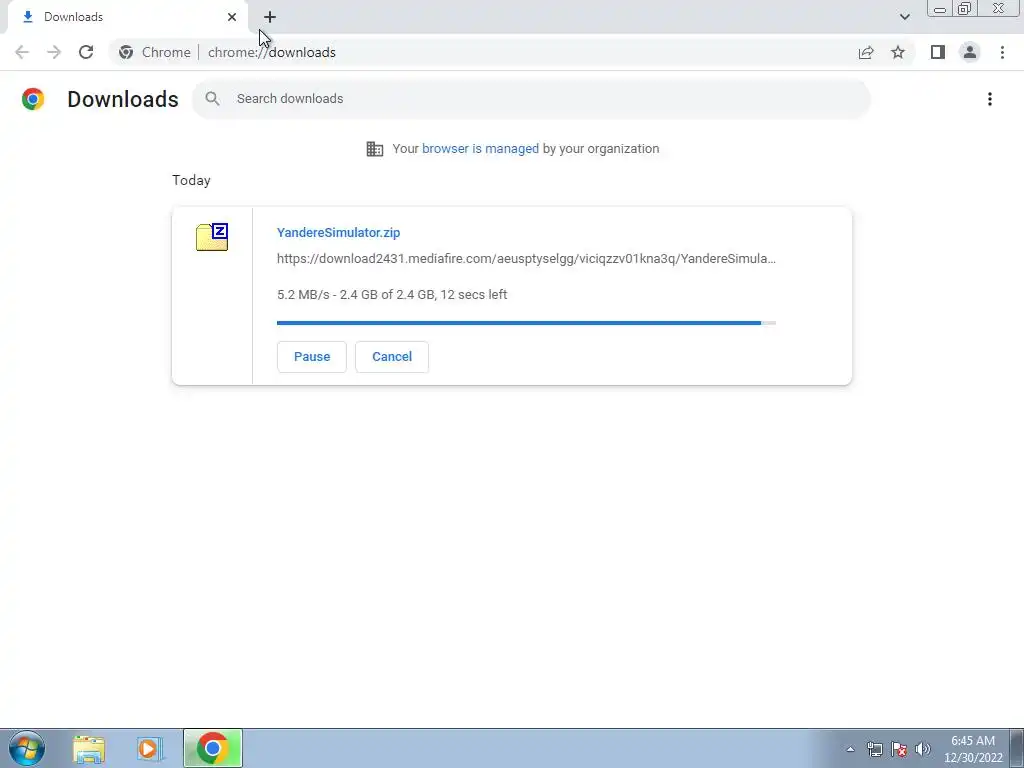1024x768 pixels.
Task: Click the Chrome logo beside Downloads
Action: click(33, 99)
